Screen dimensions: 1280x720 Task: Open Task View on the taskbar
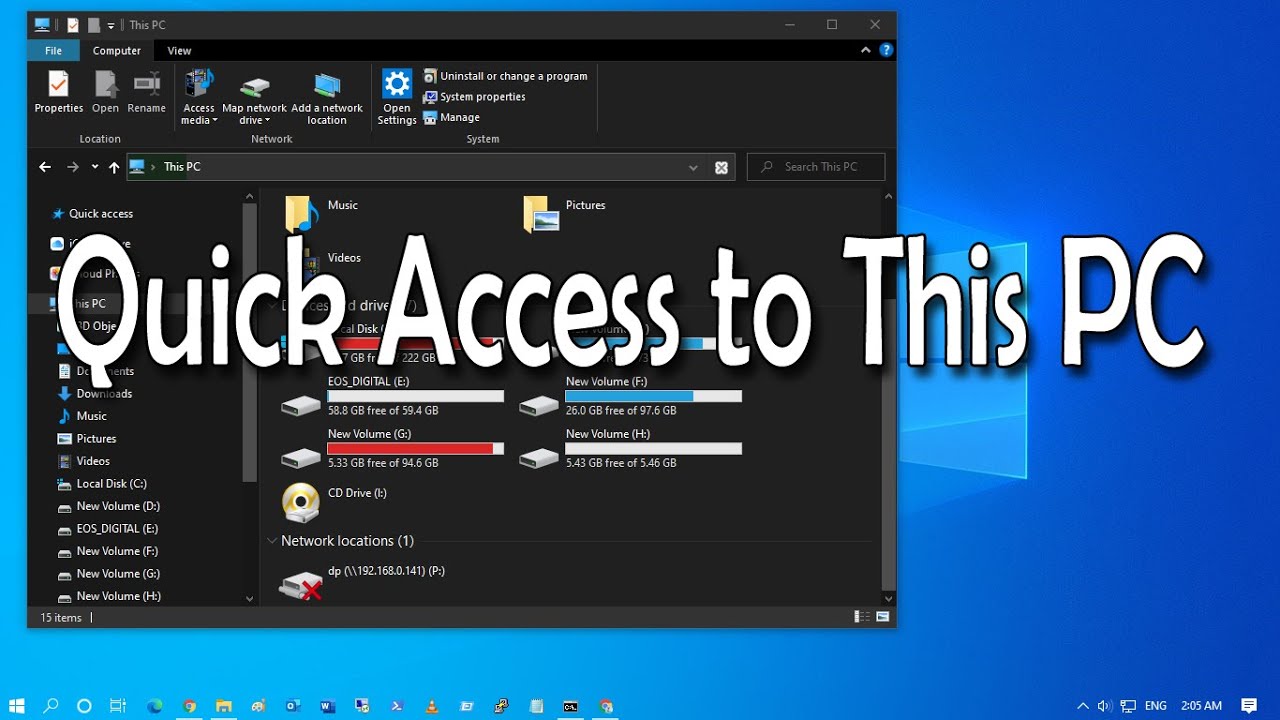[x=118, y=706]
